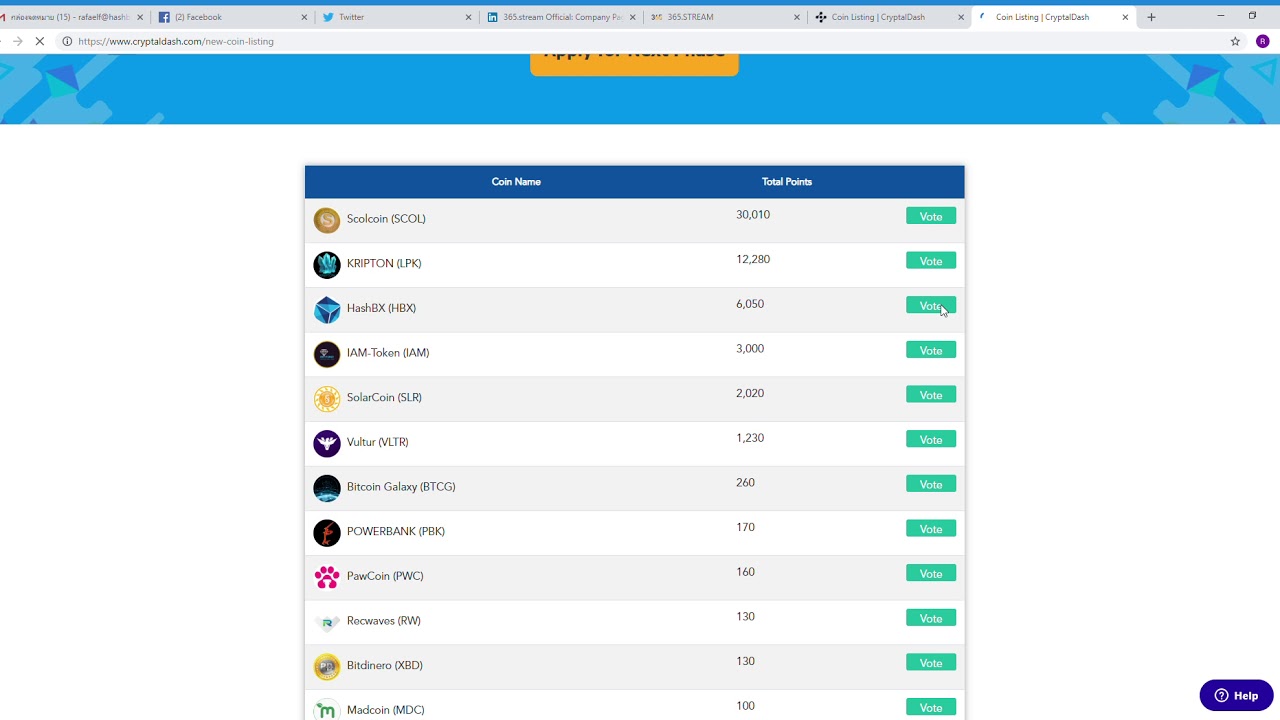Vote for Bitdinero (XBD)
This screenshot has width=1280, height=720.
931,662
